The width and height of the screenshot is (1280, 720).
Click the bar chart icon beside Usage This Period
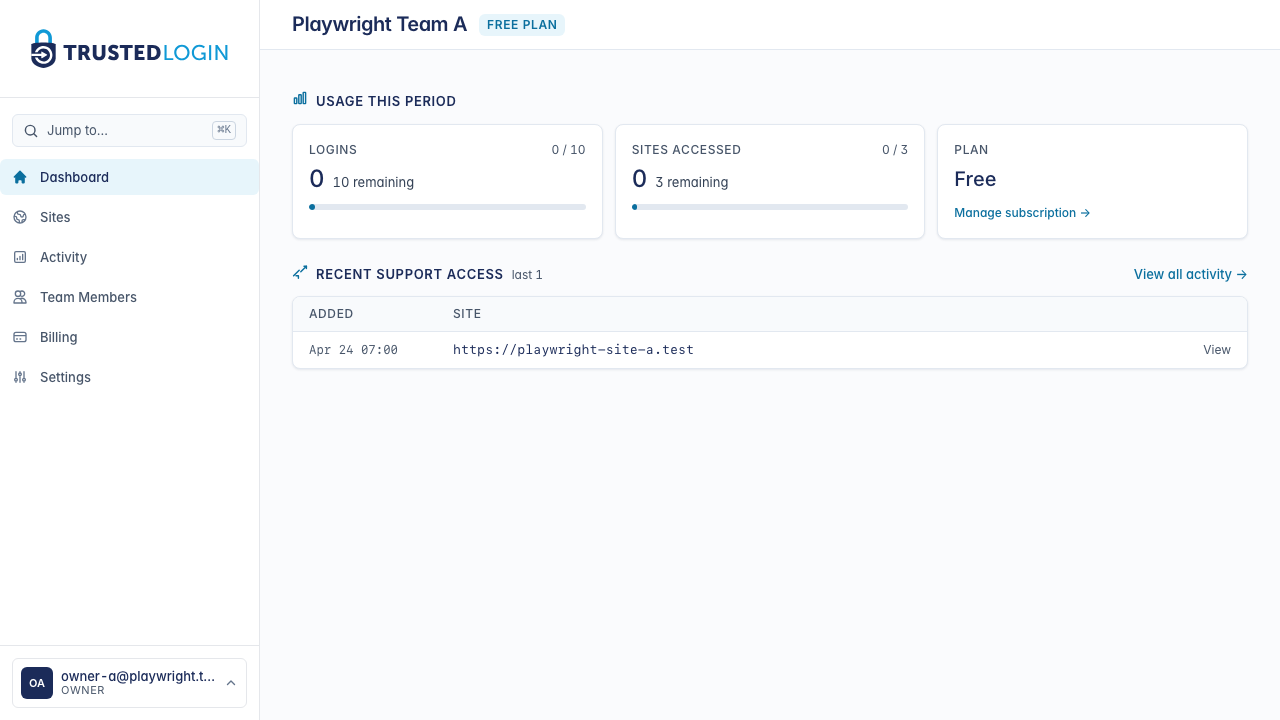point(299,99)
